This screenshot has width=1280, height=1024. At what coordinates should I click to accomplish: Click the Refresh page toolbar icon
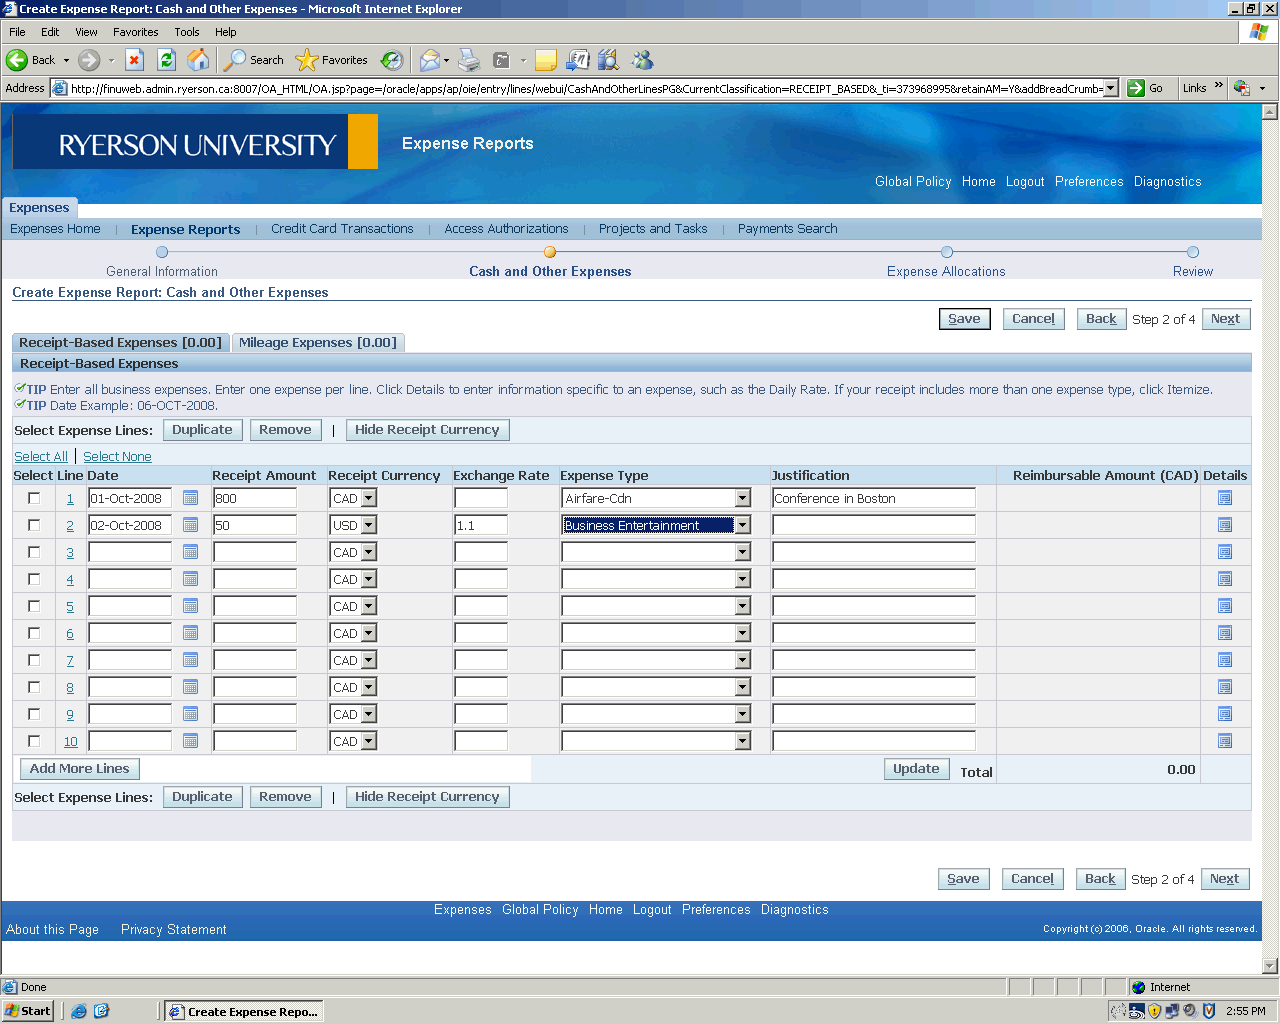click(x=167, y=60)
